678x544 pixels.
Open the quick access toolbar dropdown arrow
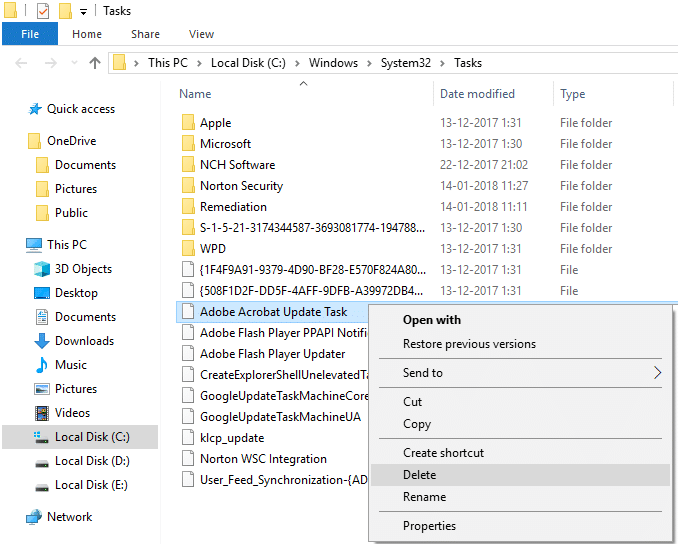[83, 12]
